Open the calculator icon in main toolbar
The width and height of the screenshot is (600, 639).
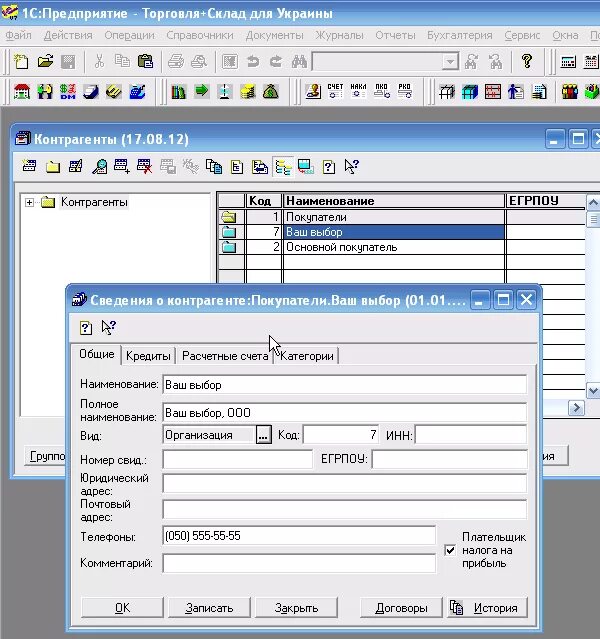(x=568, y=62)
